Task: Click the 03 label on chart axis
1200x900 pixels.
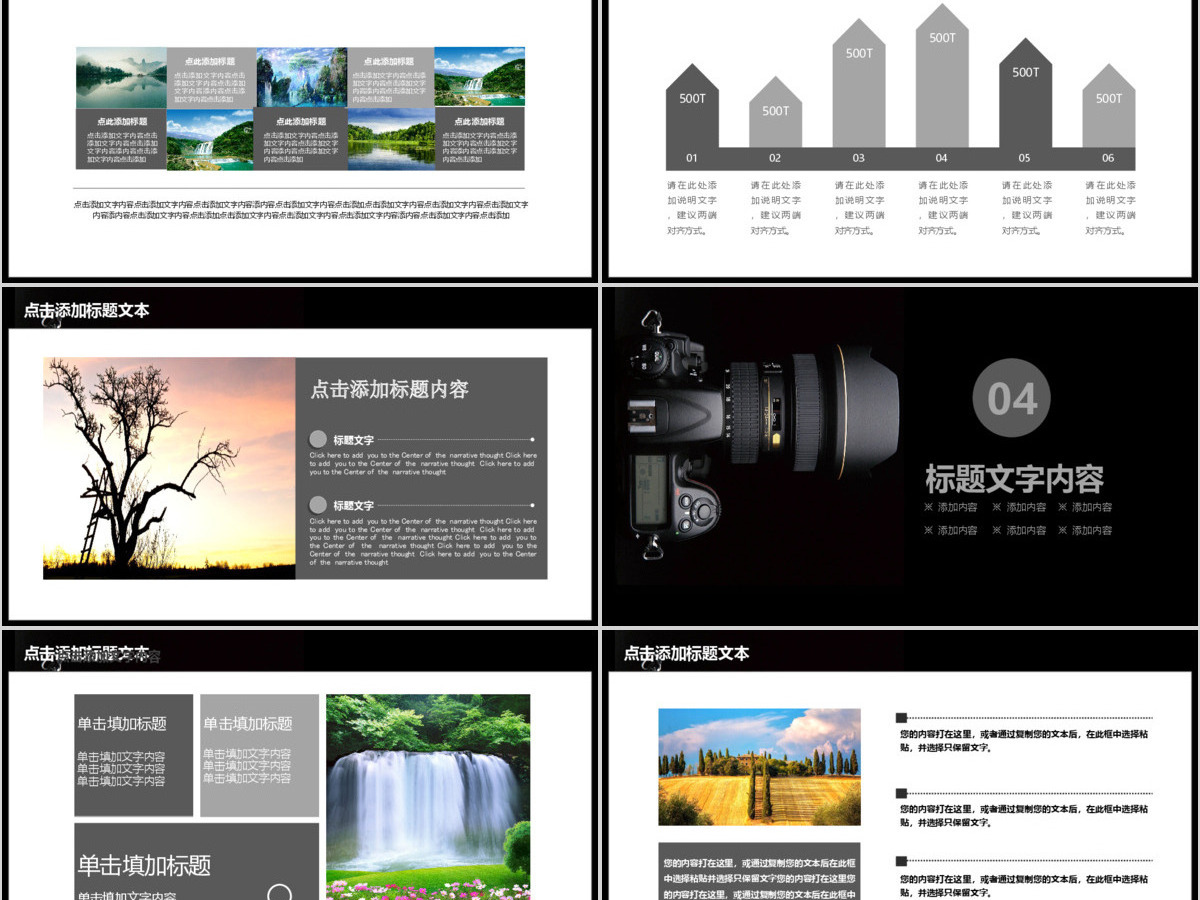Action: [x=859, y=158]
